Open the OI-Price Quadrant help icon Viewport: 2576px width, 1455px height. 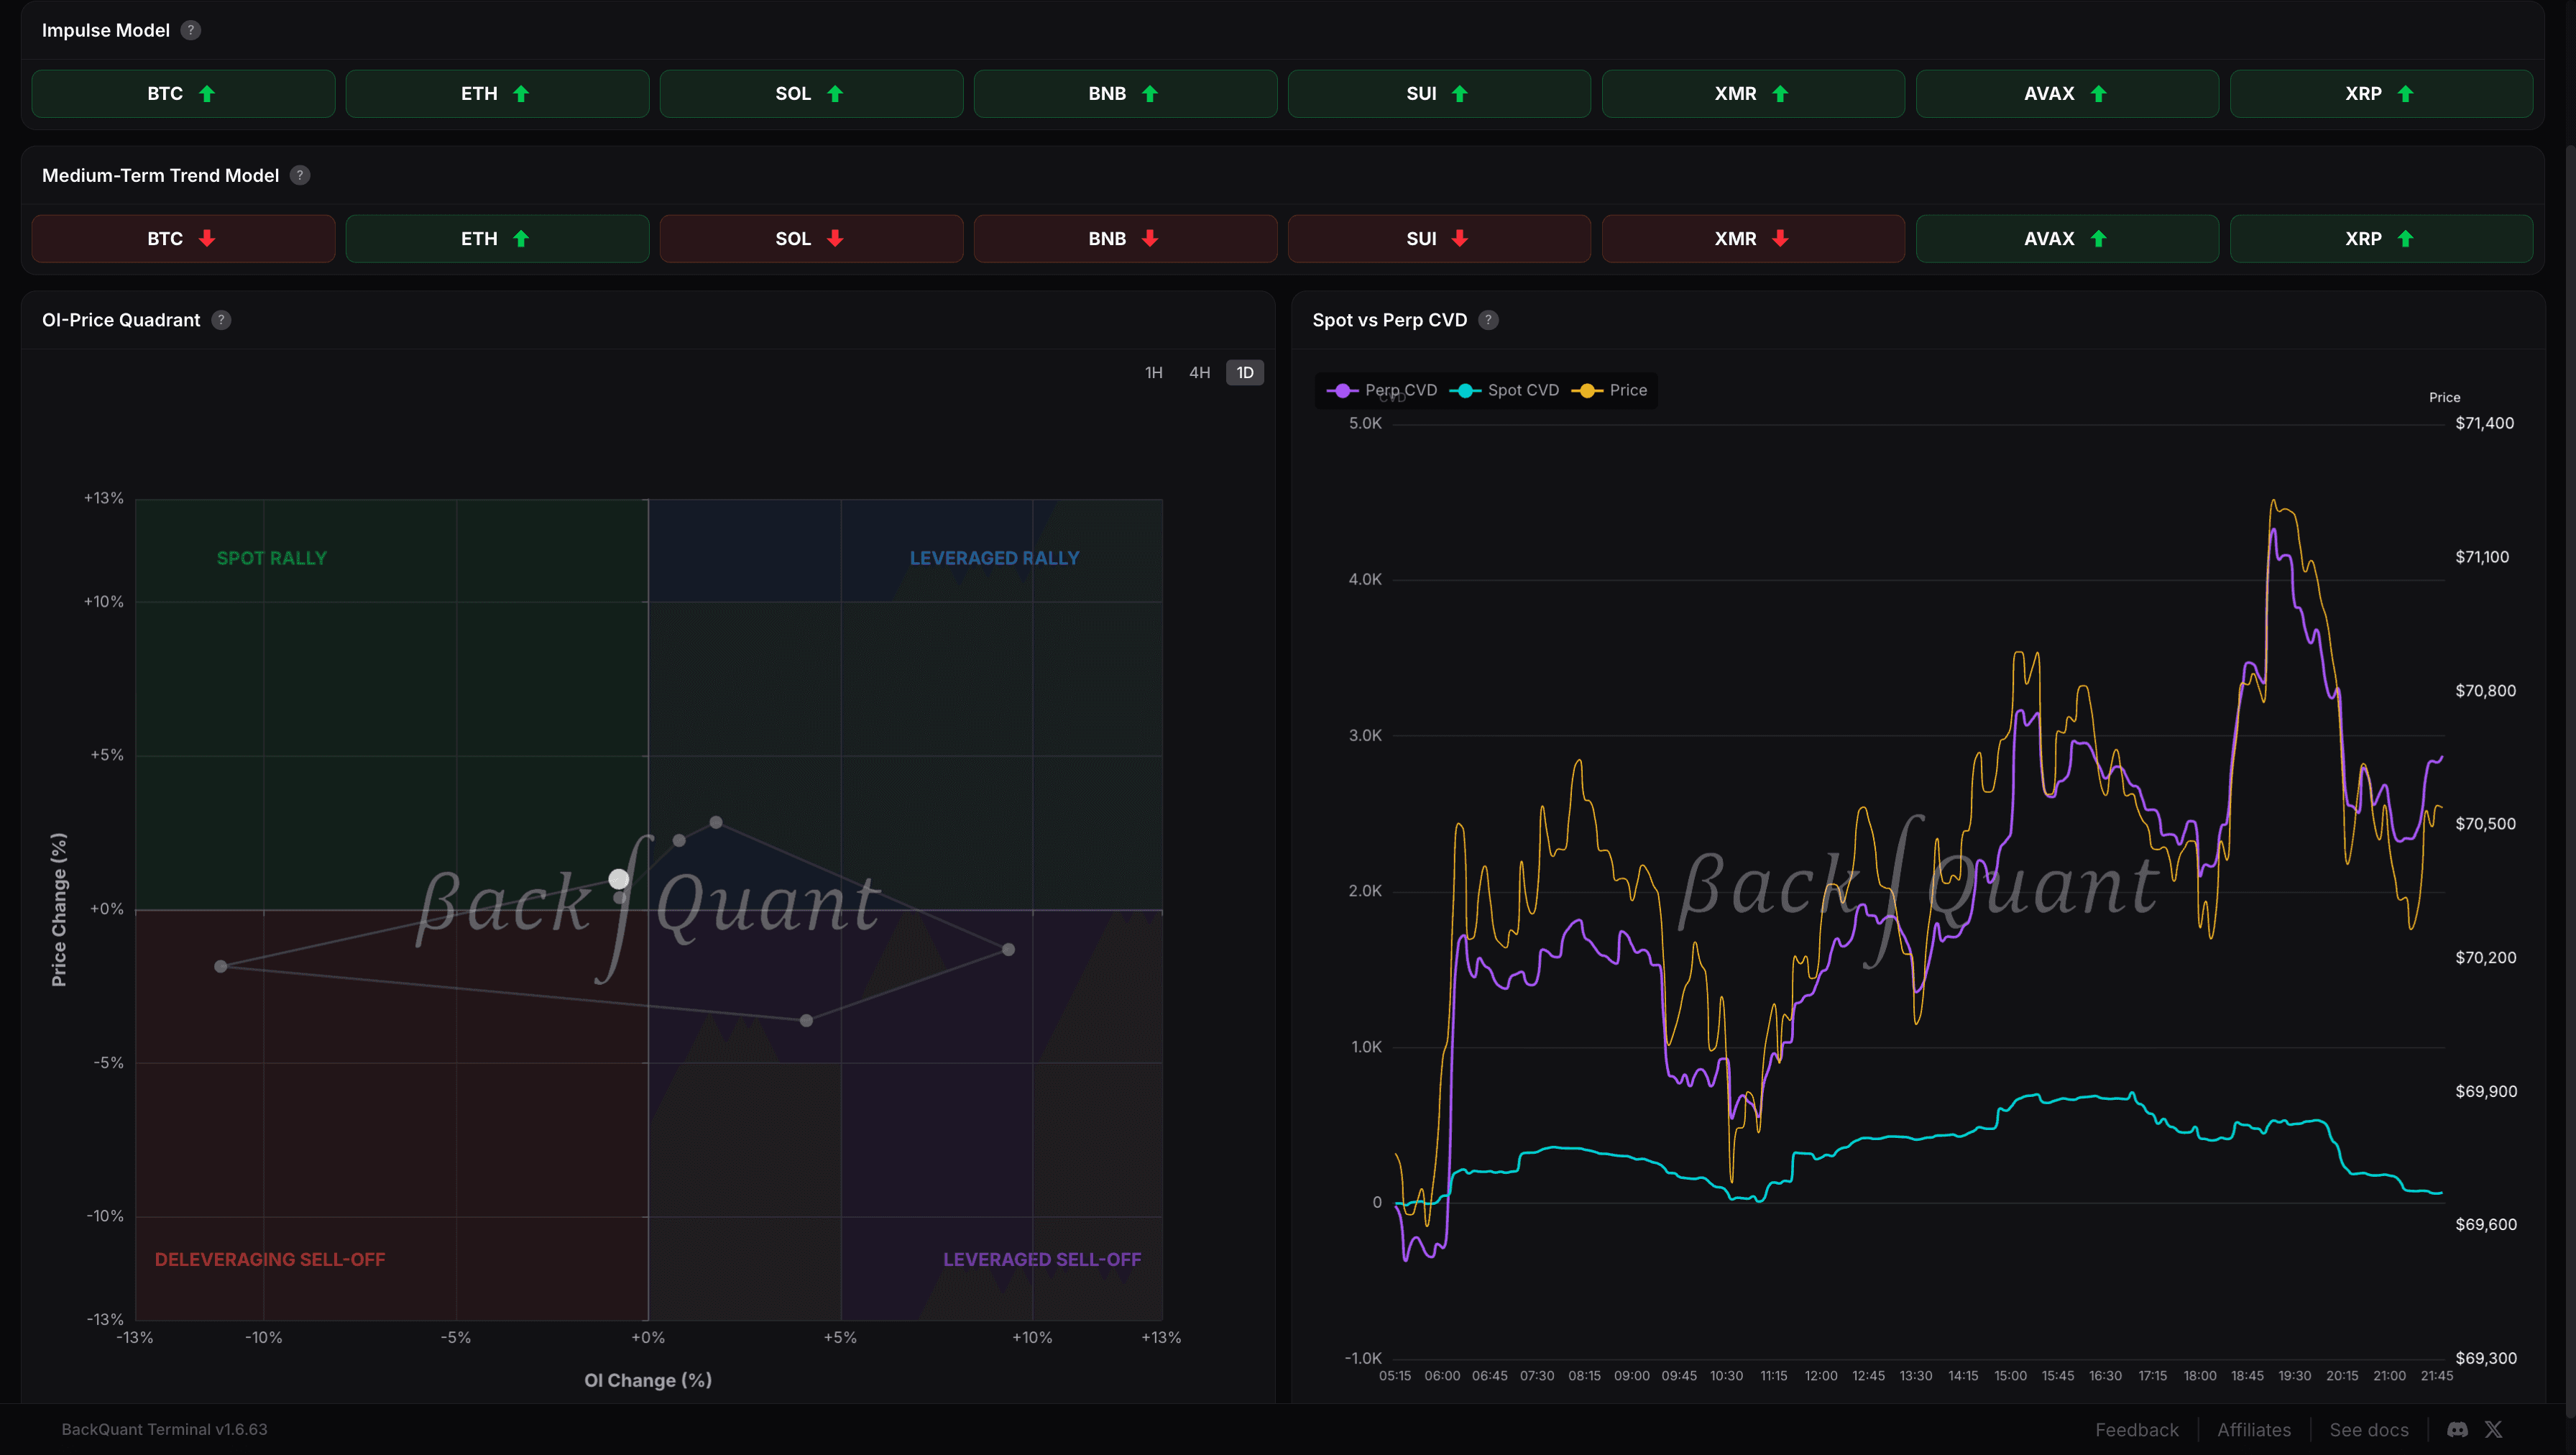pos(221,320)
